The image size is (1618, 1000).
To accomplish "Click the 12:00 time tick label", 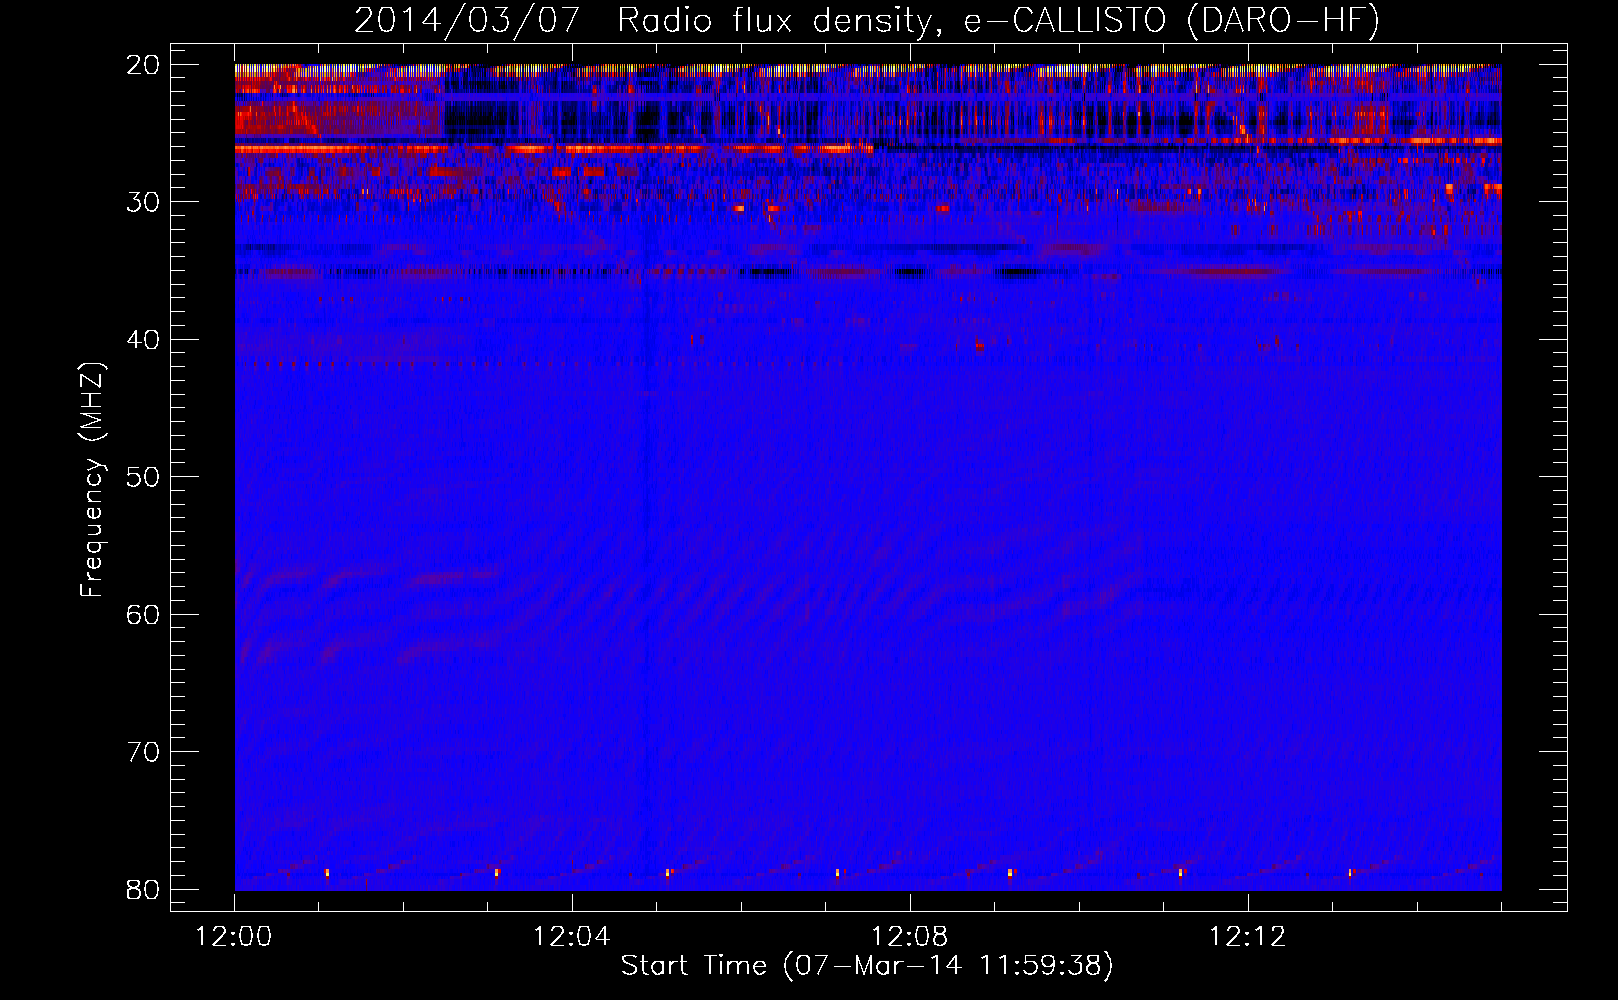I will [x=234, y=937].
